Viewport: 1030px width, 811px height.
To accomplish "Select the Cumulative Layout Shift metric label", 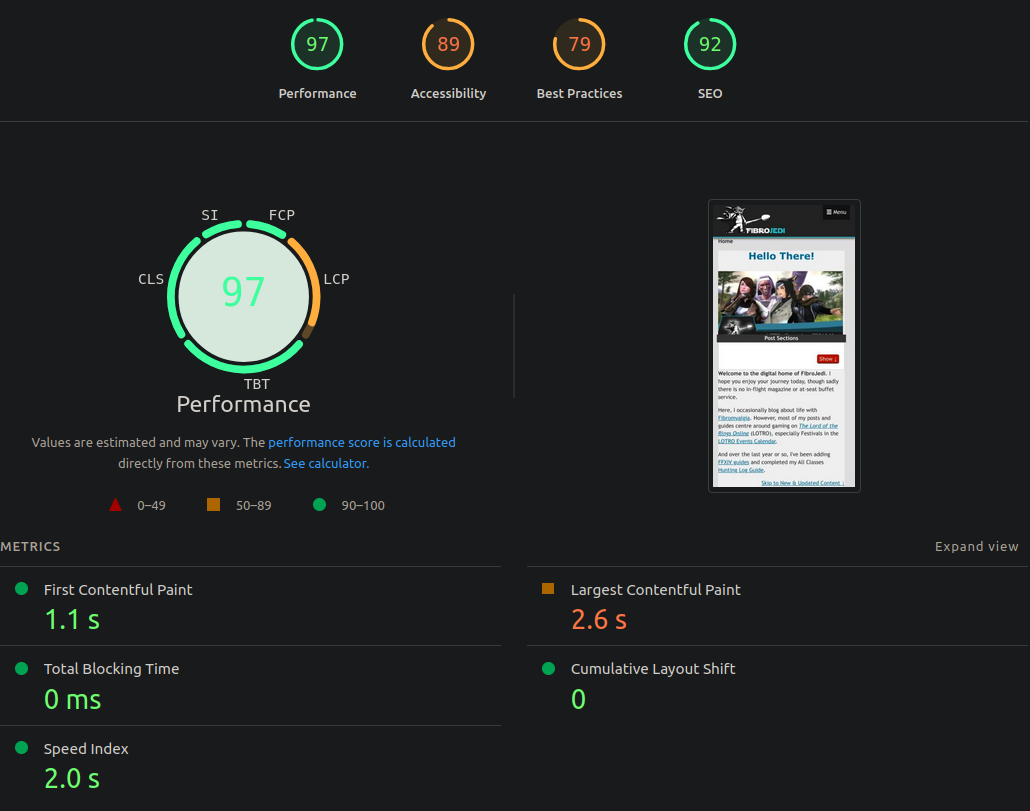I will click(653, 669).
